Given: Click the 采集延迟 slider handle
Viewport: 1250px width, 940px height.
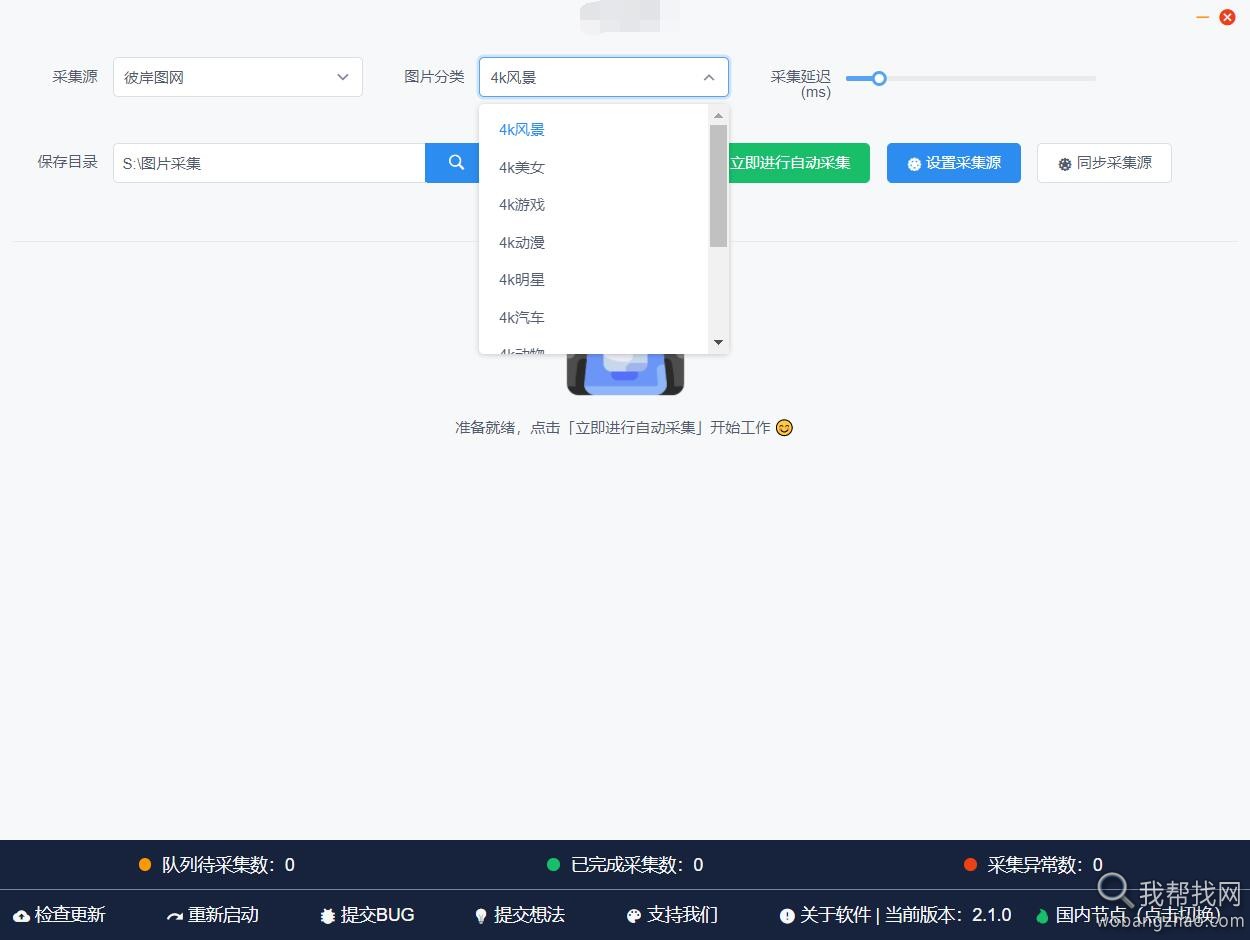Looking at the screenshot, I should click(879, 78).
